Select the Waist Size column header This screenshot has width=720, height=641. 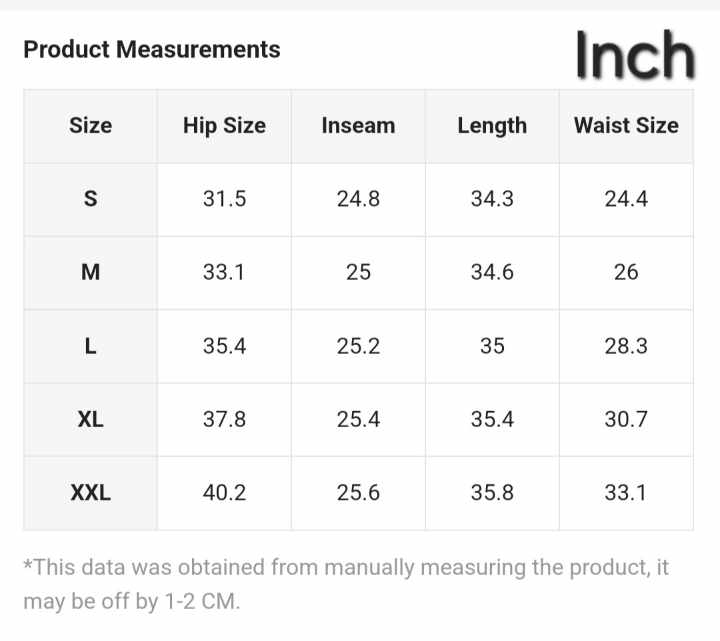[x=626, y=126]
